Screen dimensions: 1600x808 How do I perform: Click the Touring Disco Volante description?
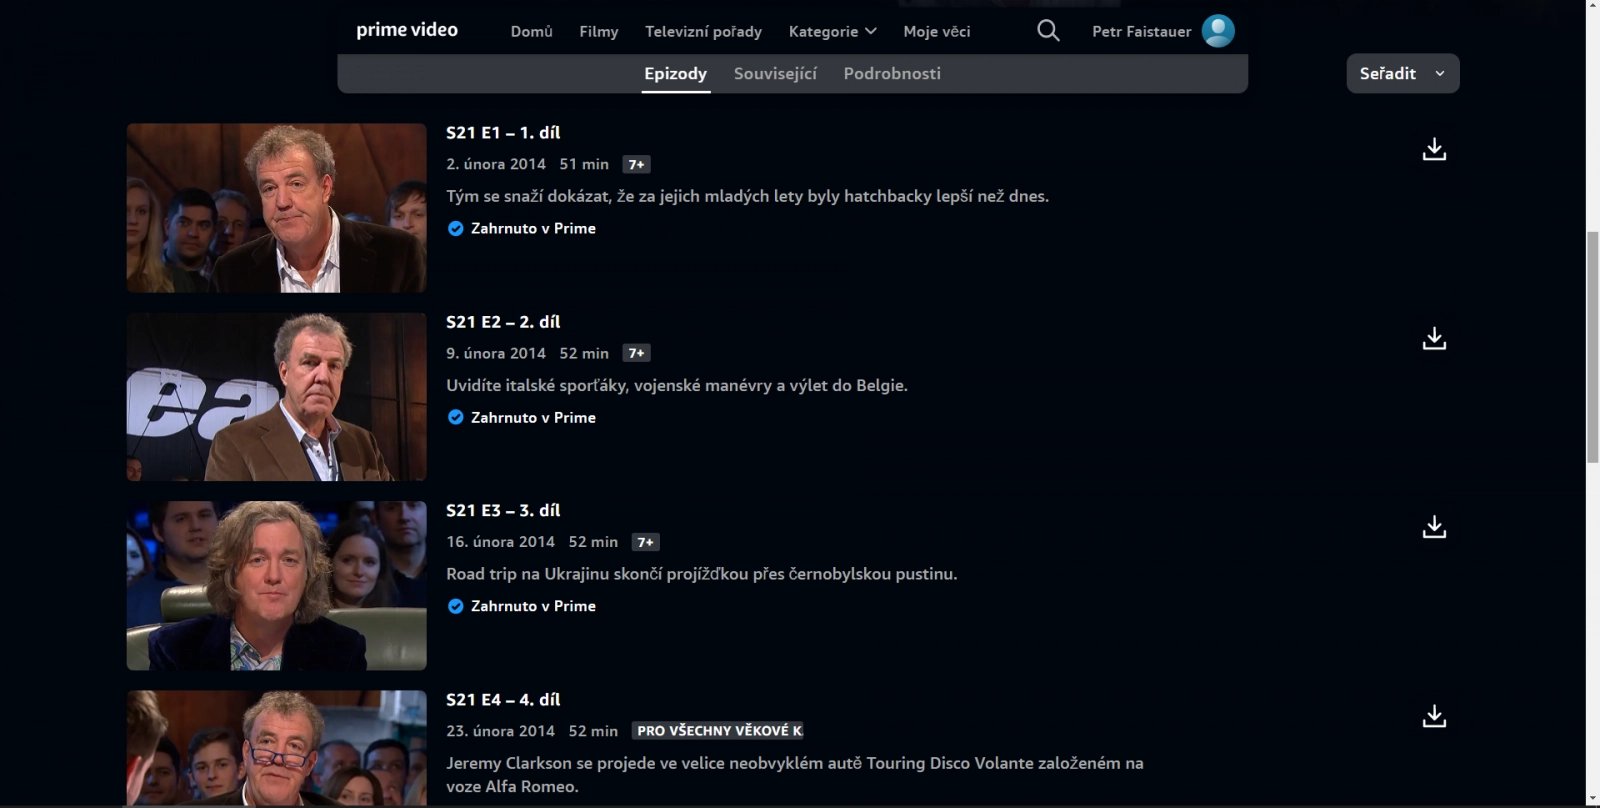pos(795,775)
